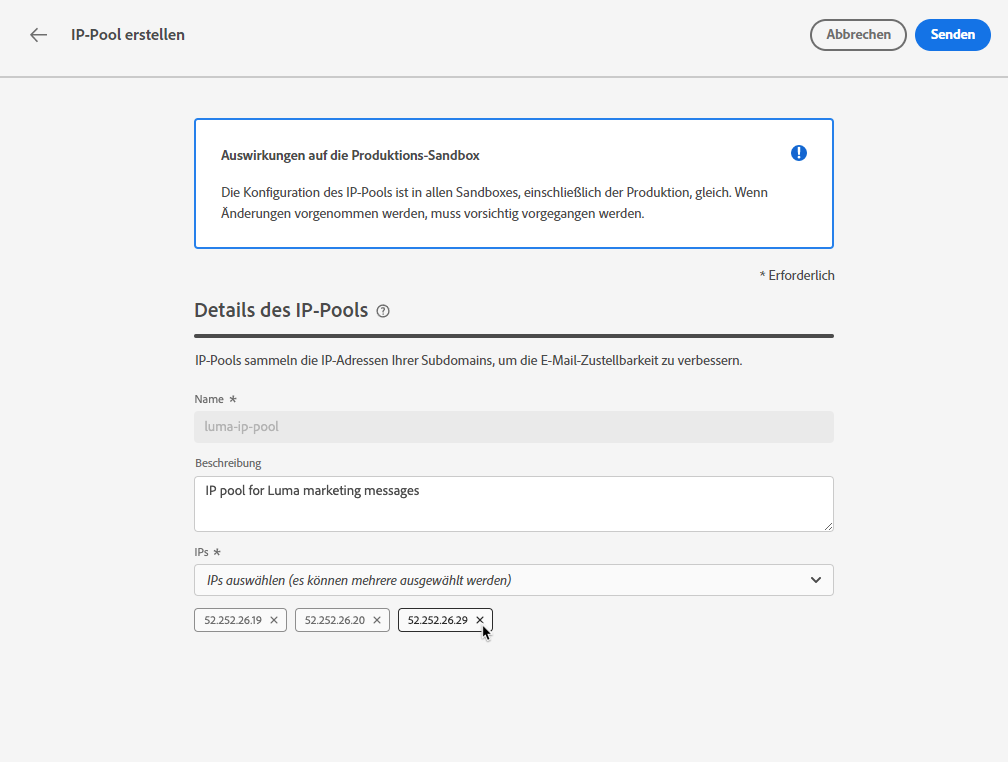Click the 'Details des IP-Pools' section heading
The height and width of the screenshot is (762, 1008).
[281, 310]
